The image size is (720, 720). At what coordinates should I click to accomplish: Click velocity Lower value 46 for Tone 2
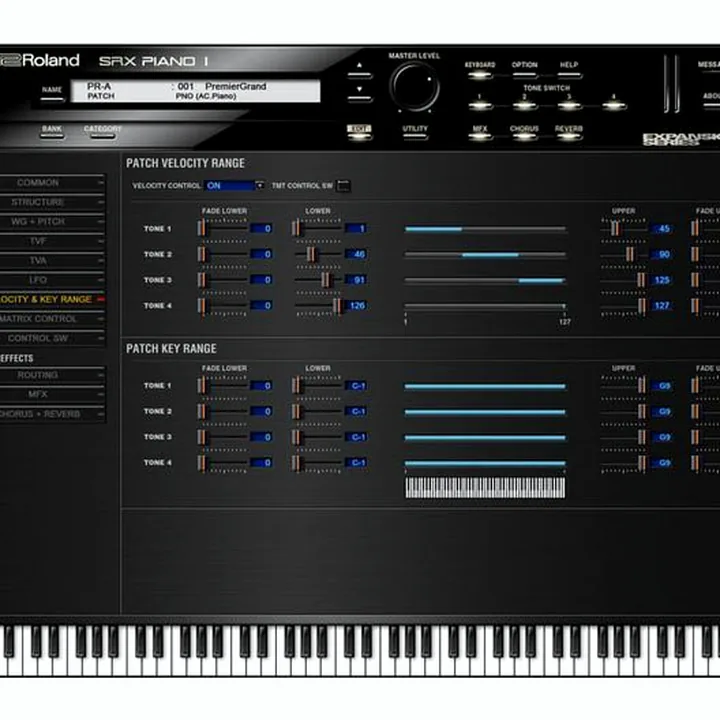click(356, 254)
